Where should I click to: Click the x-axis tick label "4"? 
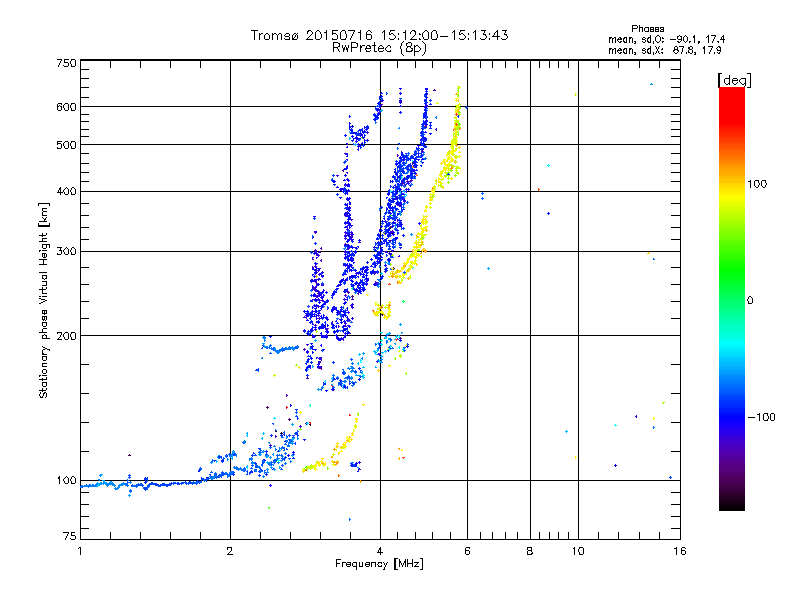[380, 551]
